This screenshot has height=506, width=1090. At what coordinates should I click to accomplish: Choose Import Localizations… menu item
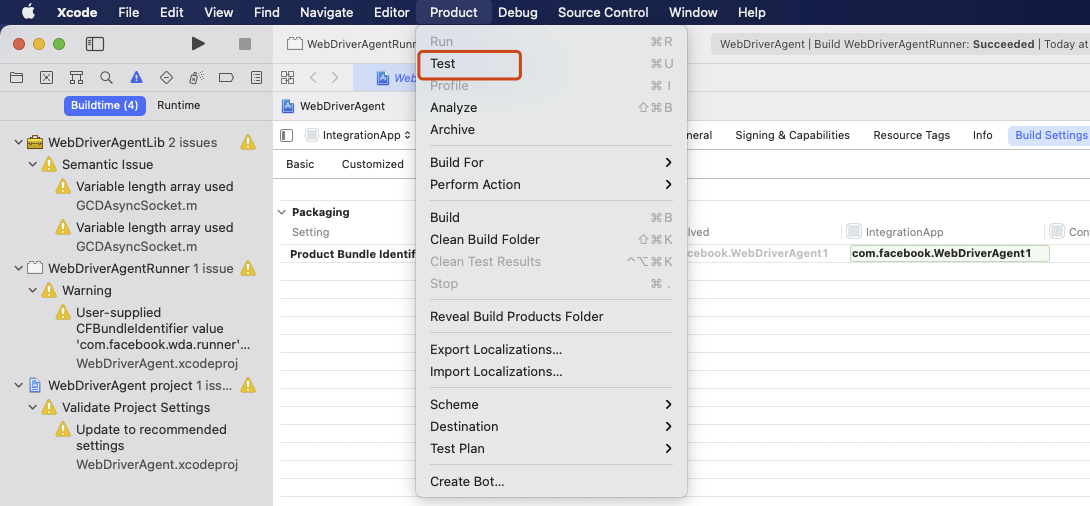click(x=551, y=372)
